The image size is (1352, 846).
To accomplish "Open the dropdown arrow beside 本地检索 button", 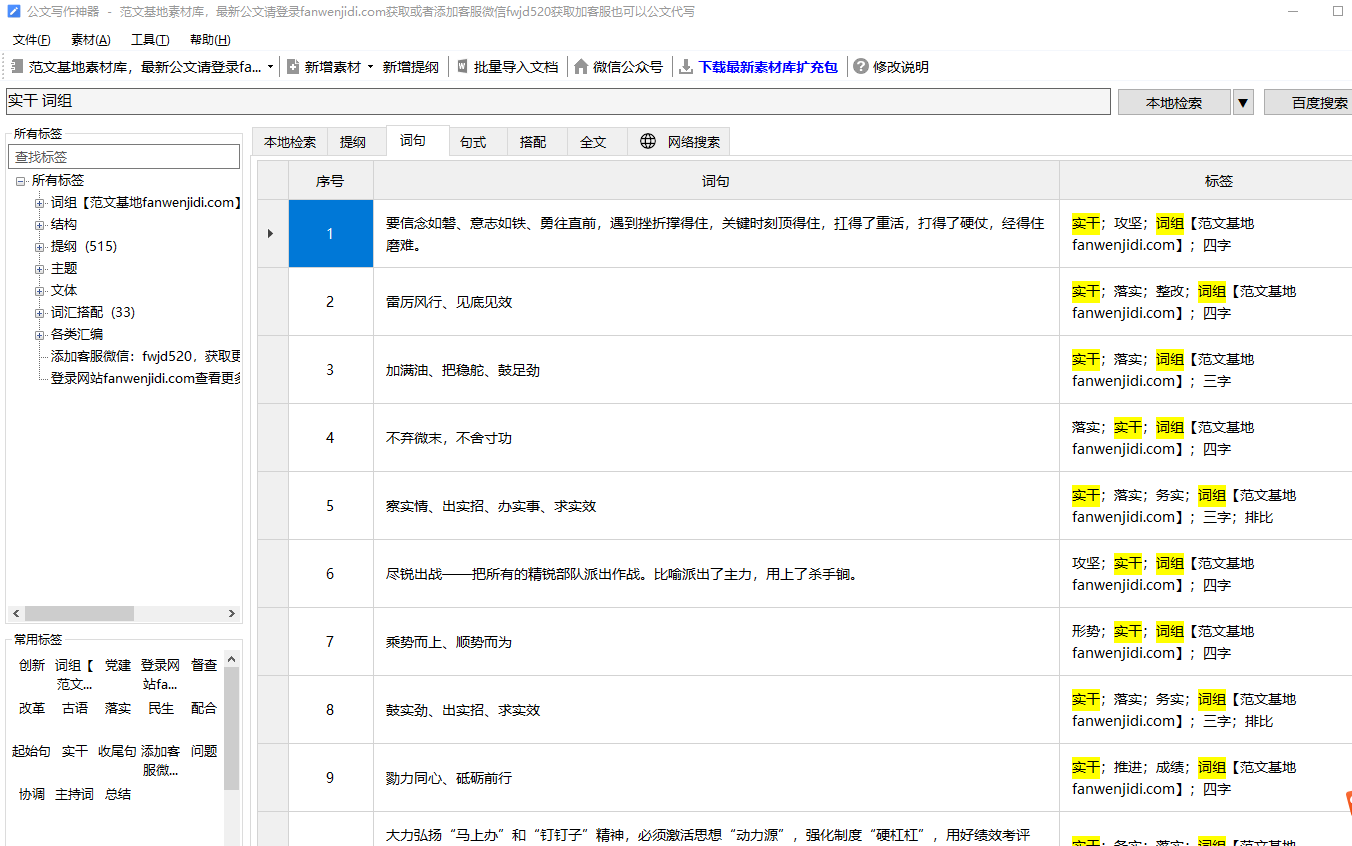I will (1243, 102).
